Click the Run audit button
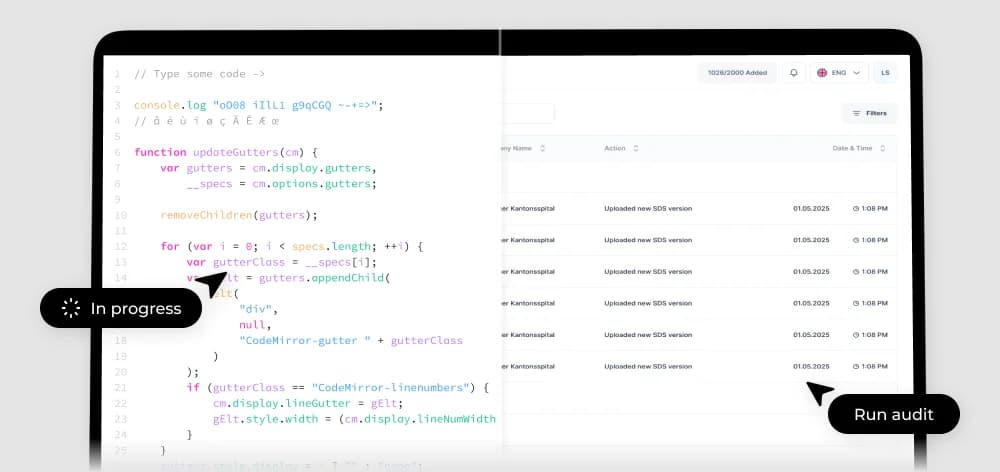The image size is (1000, 472). click(x=893, y=414)
